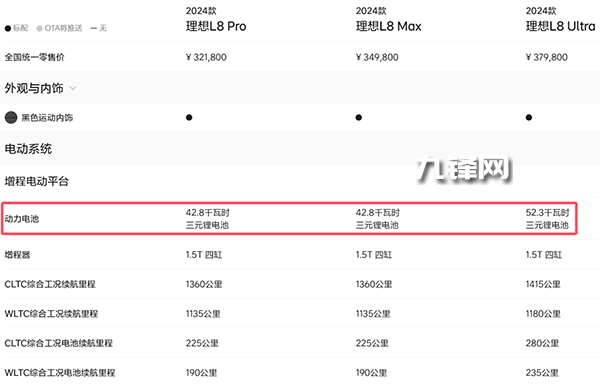Select the black 黑色运动内饰 color swatch
Screen dimensions: 600x384
(x=11, y=117)
